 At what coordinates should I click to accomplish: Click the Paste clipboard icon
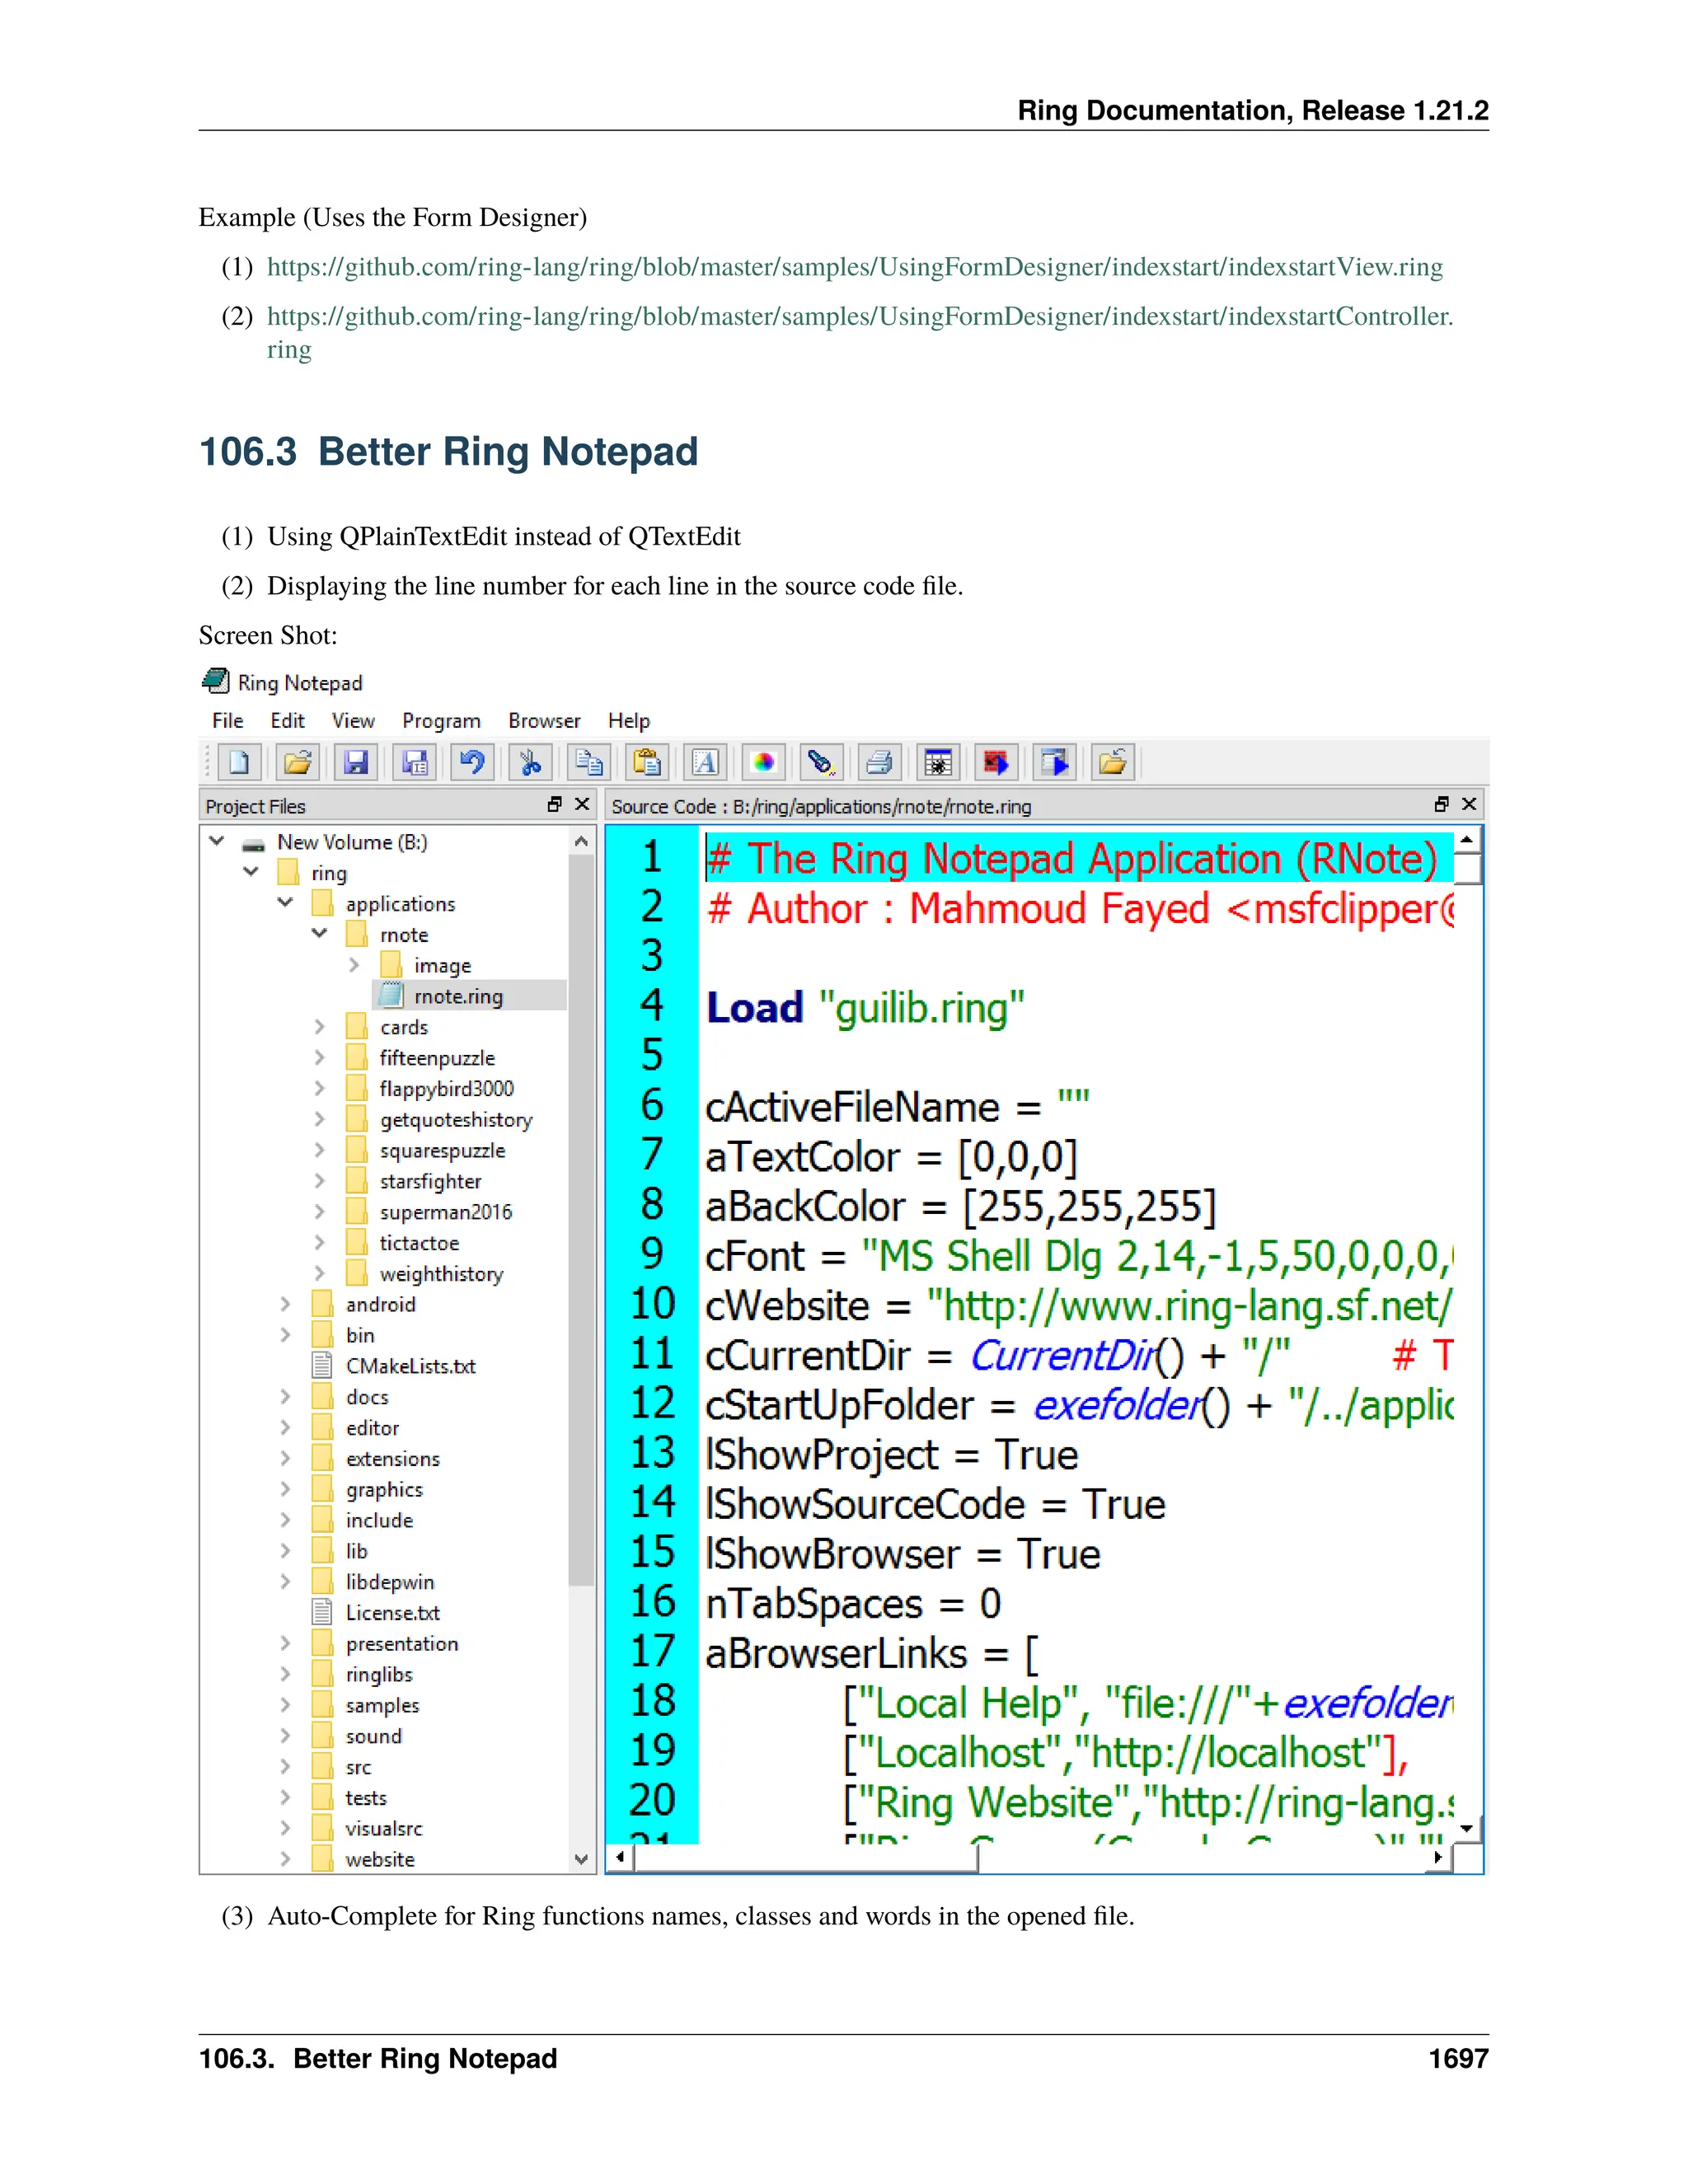[647, 763]
